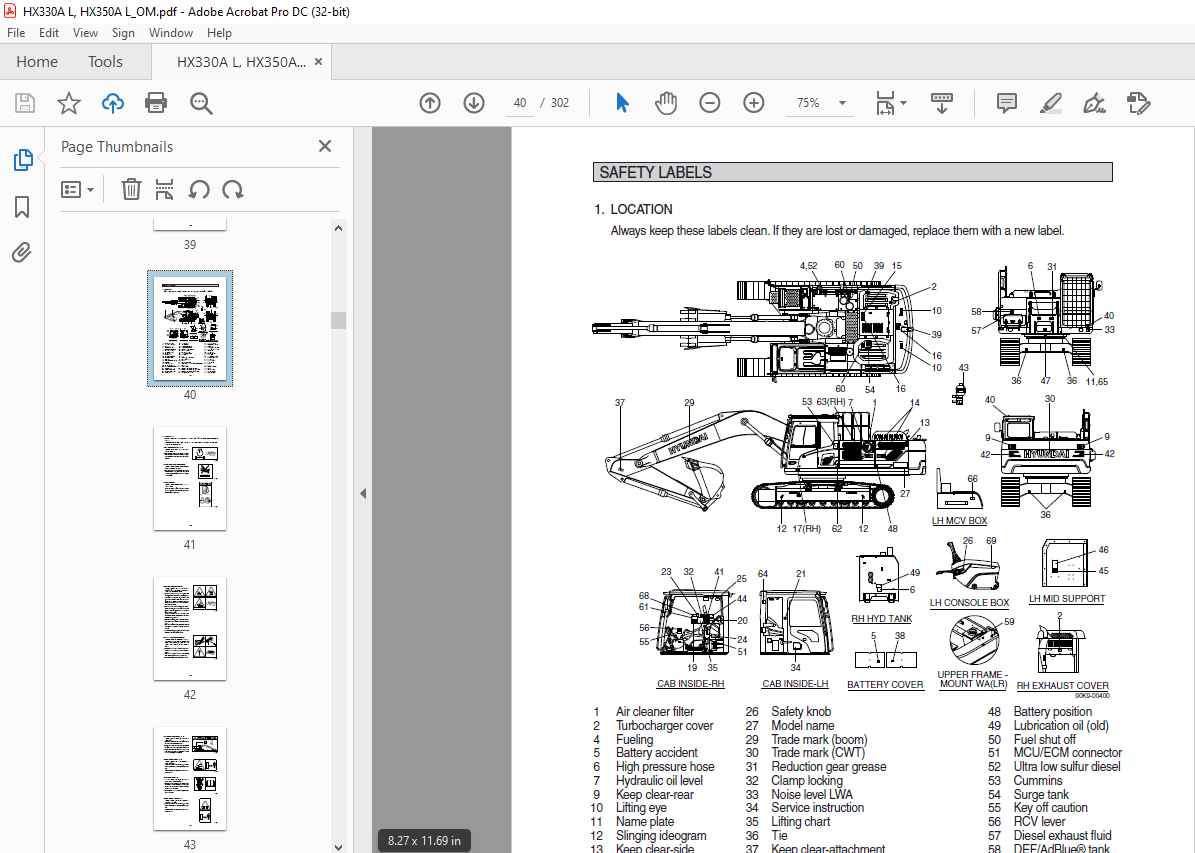
Task: Open the Attachments paperclip panel
Action: [x=22, y=252]
